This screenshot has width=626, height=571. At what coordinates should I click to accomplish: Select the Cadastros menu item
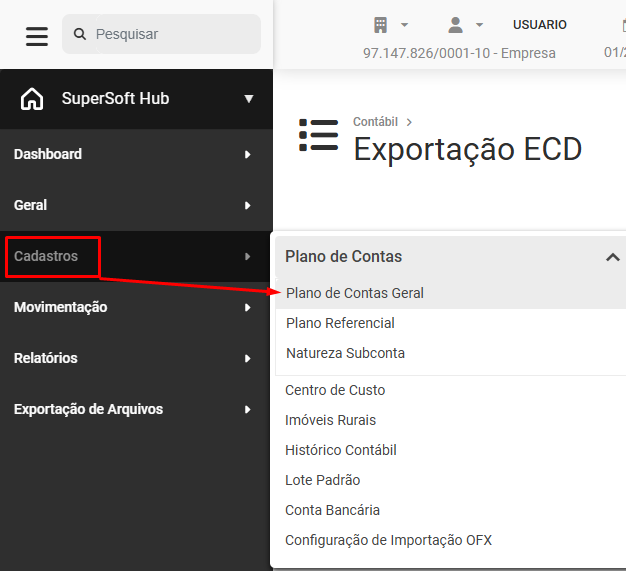coord(136,256)
